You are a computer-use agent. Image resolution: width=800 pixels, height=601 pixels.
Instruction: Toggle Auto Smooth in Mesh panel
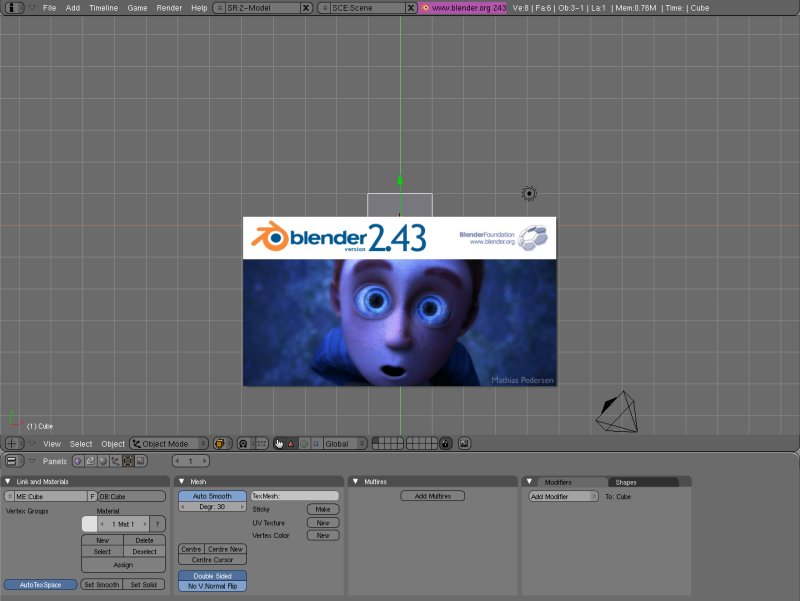tap(212, 496)
